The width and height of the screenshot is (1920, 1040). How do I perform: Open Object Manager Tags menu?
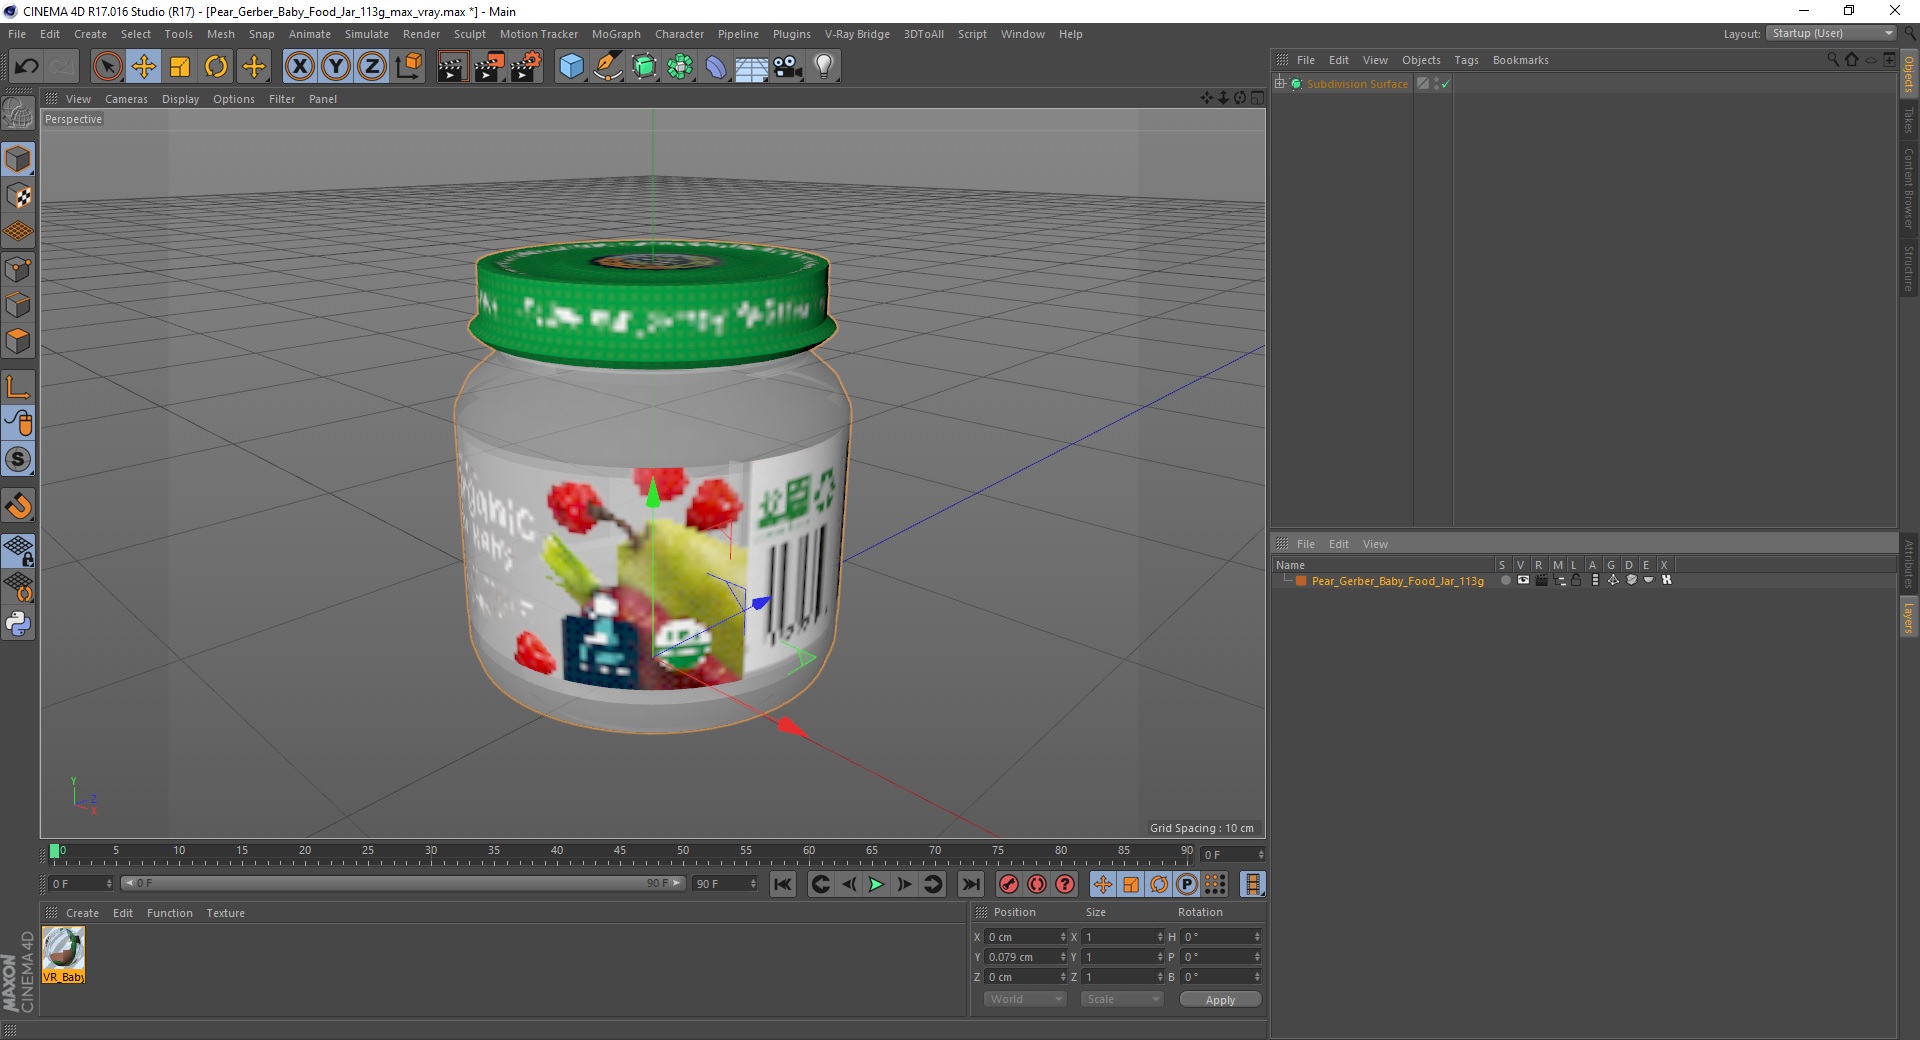(1466, 60)
